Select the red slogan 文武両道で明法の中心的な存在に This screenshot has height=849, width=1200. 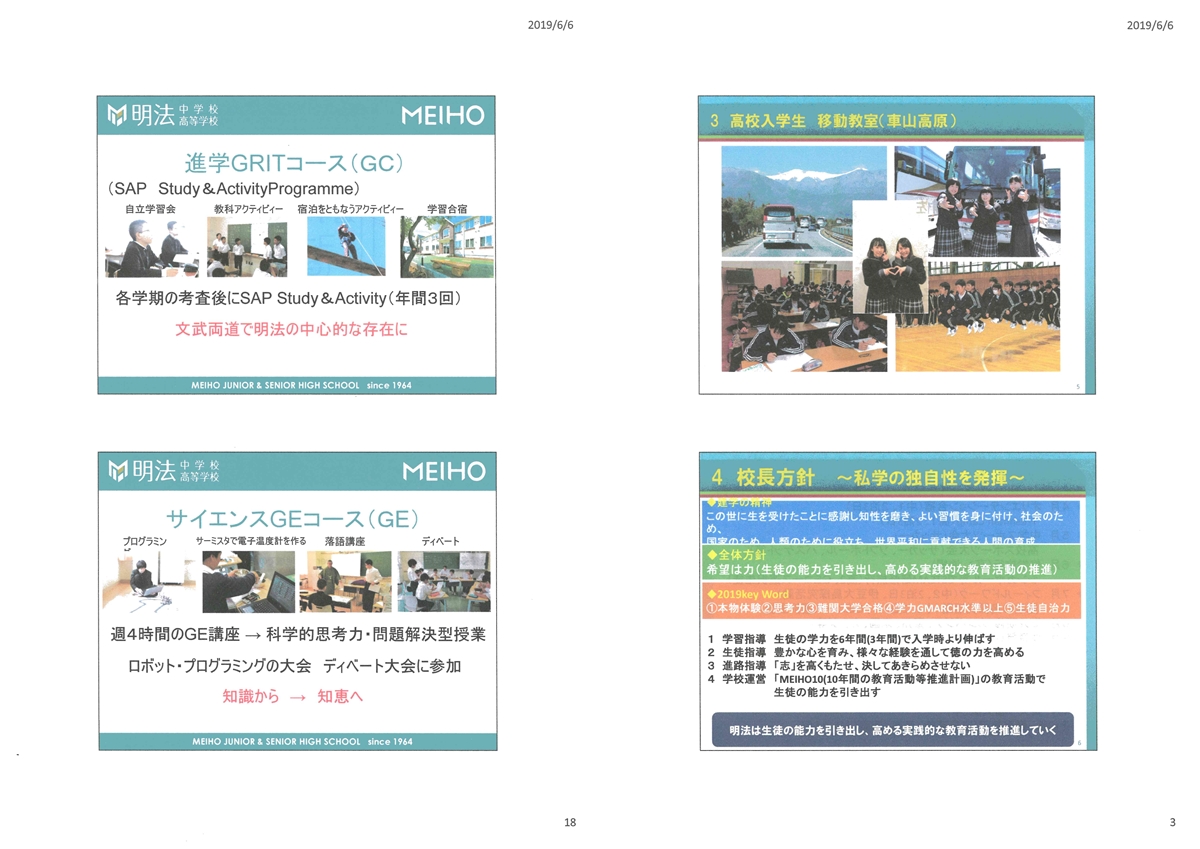coord(292,329)
